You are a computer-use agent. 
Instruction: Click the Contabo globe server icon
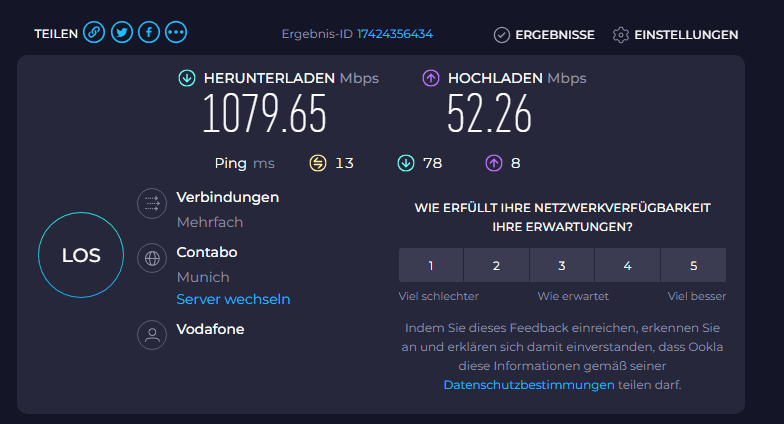pos(152,258)
